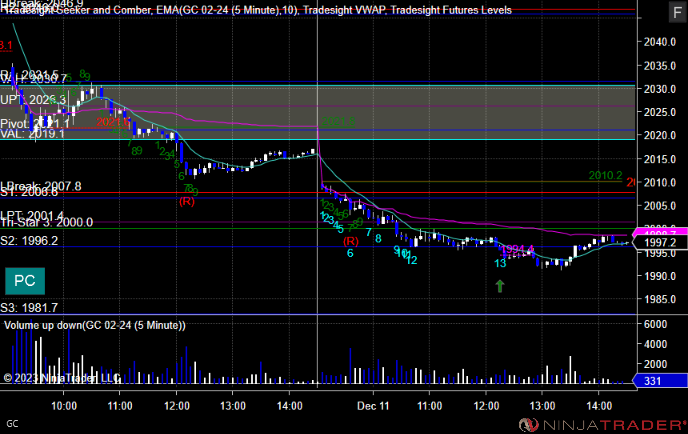This screenshot has width=688, height=434.
Task: Click the 6000 volume axis label
Action: pos(655,324)
